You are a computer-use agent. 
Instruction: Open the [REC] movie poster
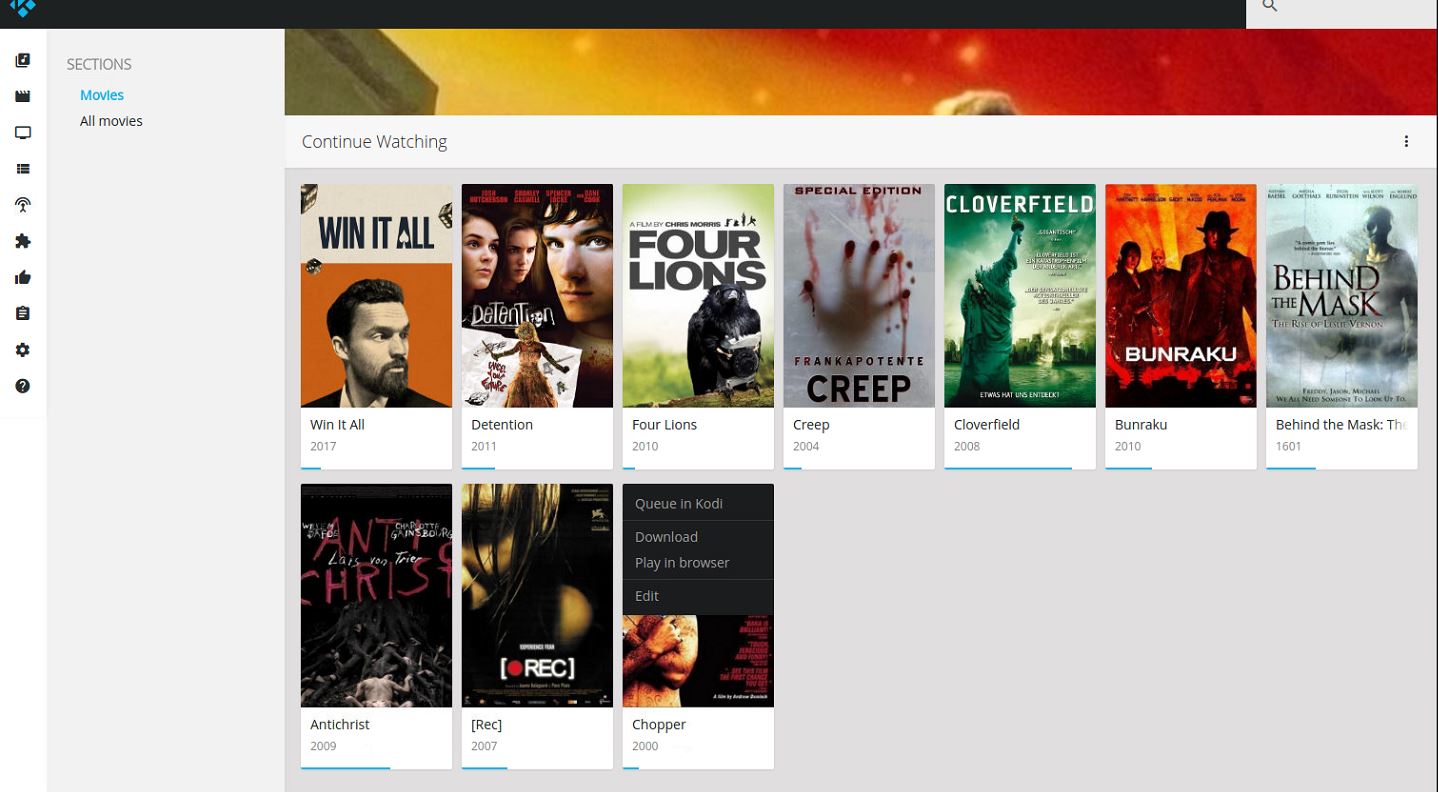coord(537,596)
